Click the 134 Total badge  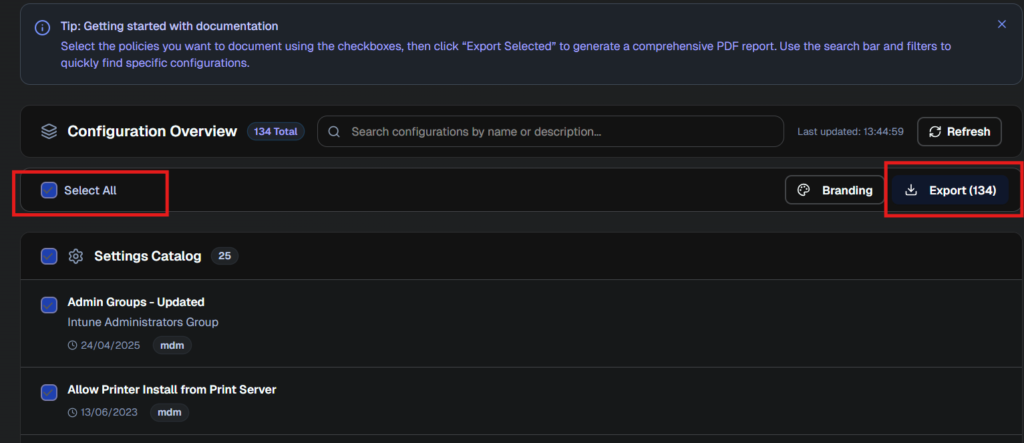click(275, 132)
